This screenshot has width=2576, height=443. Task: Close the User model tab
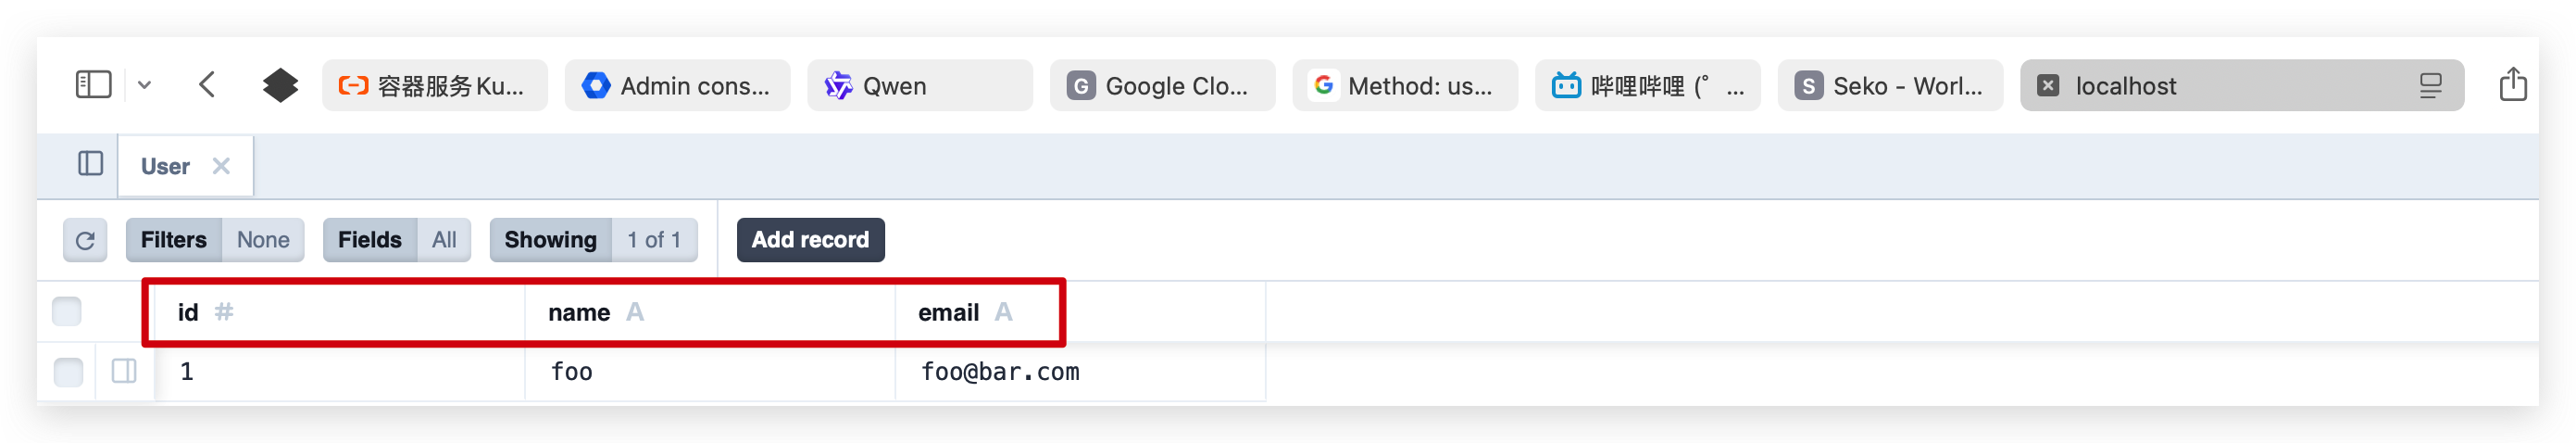(221, 166)
